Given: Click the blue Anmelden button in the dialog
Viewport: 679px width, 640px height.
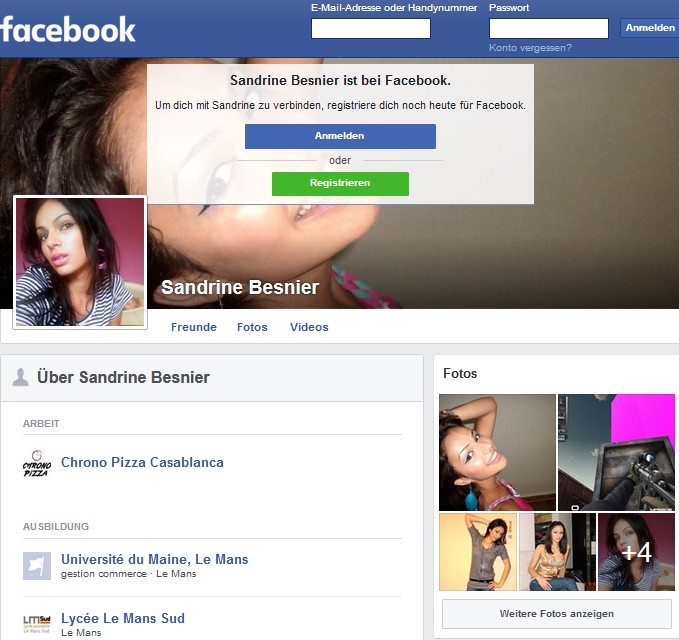Looking at the screenshot, I should click(340, 136).
